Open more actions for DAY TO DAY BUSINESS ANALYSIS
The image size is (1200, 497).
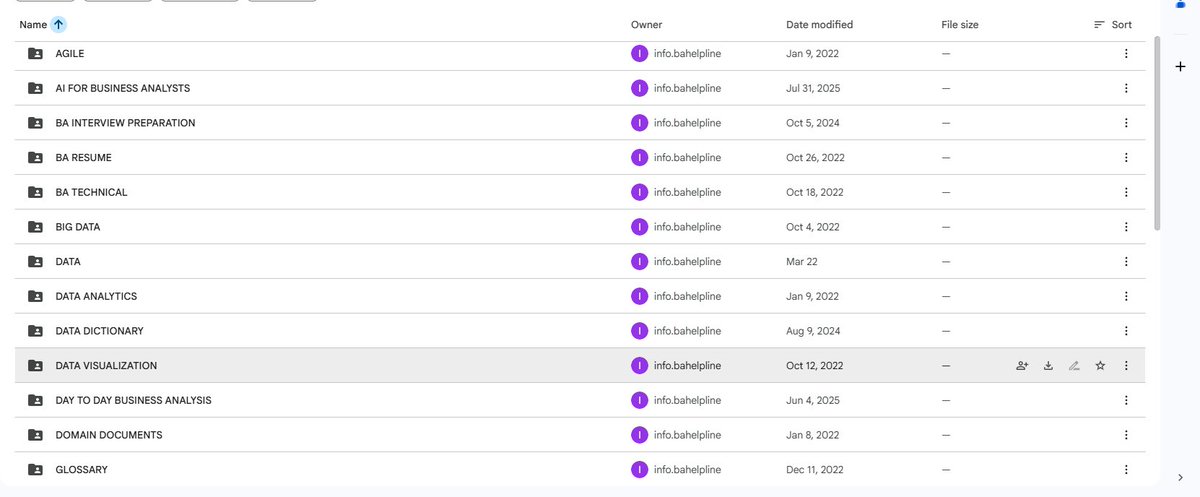click(1126, 400)
